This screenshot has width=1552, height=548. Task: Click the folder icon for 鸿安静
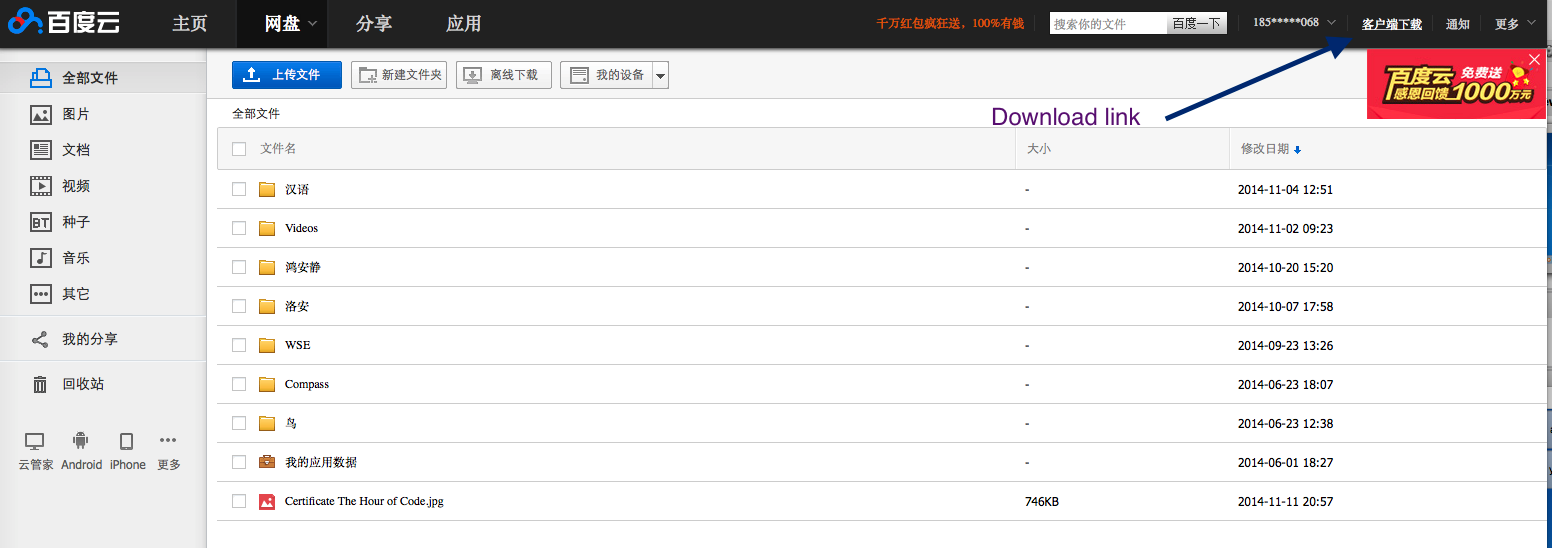[x=267, y=267]
